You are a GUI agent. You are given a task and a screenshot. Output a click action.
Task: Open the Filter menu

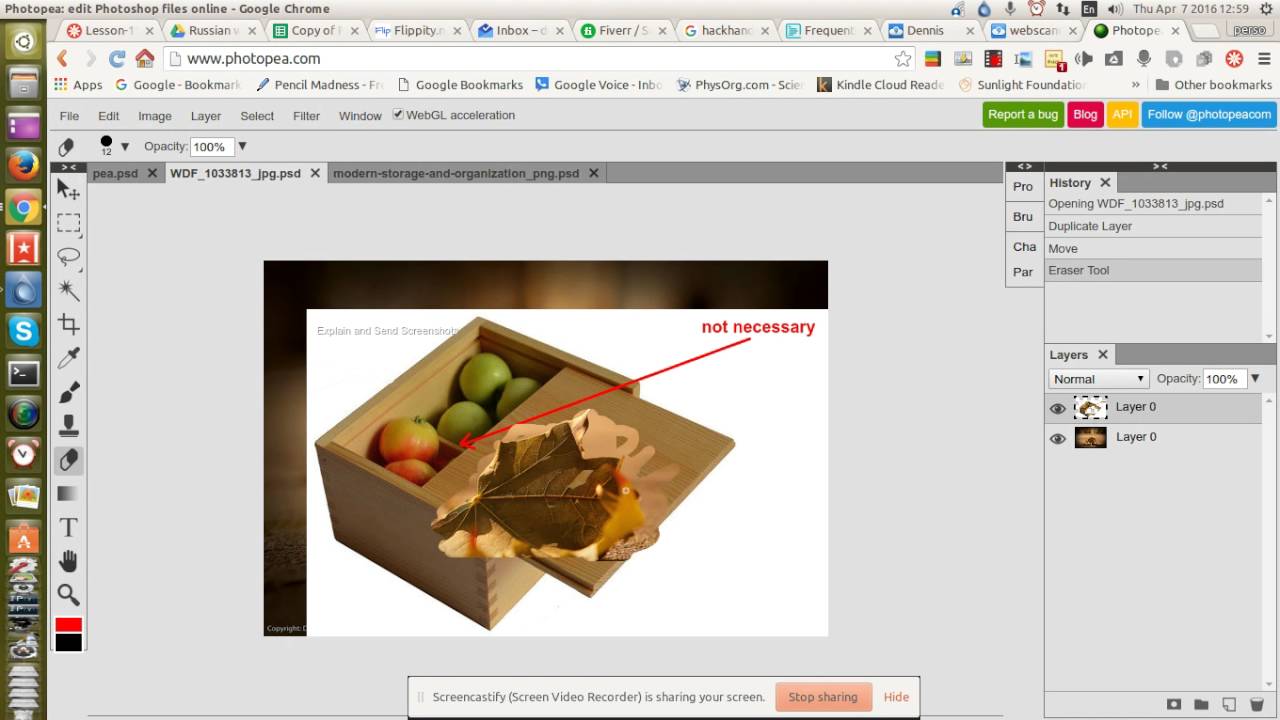pos(306,116)
